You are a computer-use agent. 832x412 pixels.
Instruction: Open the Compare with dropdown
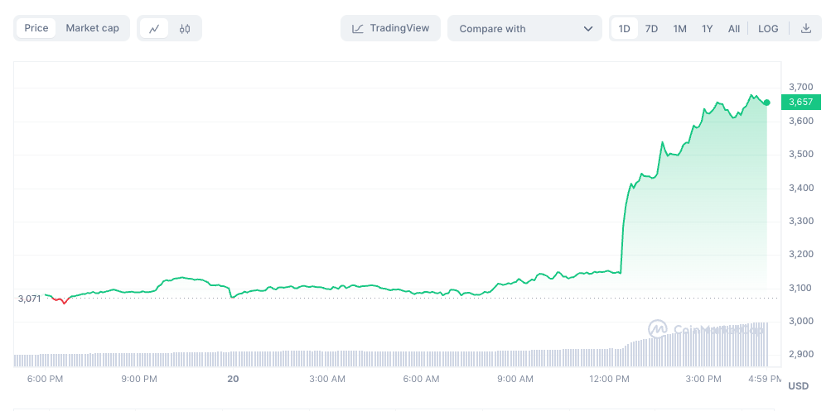pos(525,29)
